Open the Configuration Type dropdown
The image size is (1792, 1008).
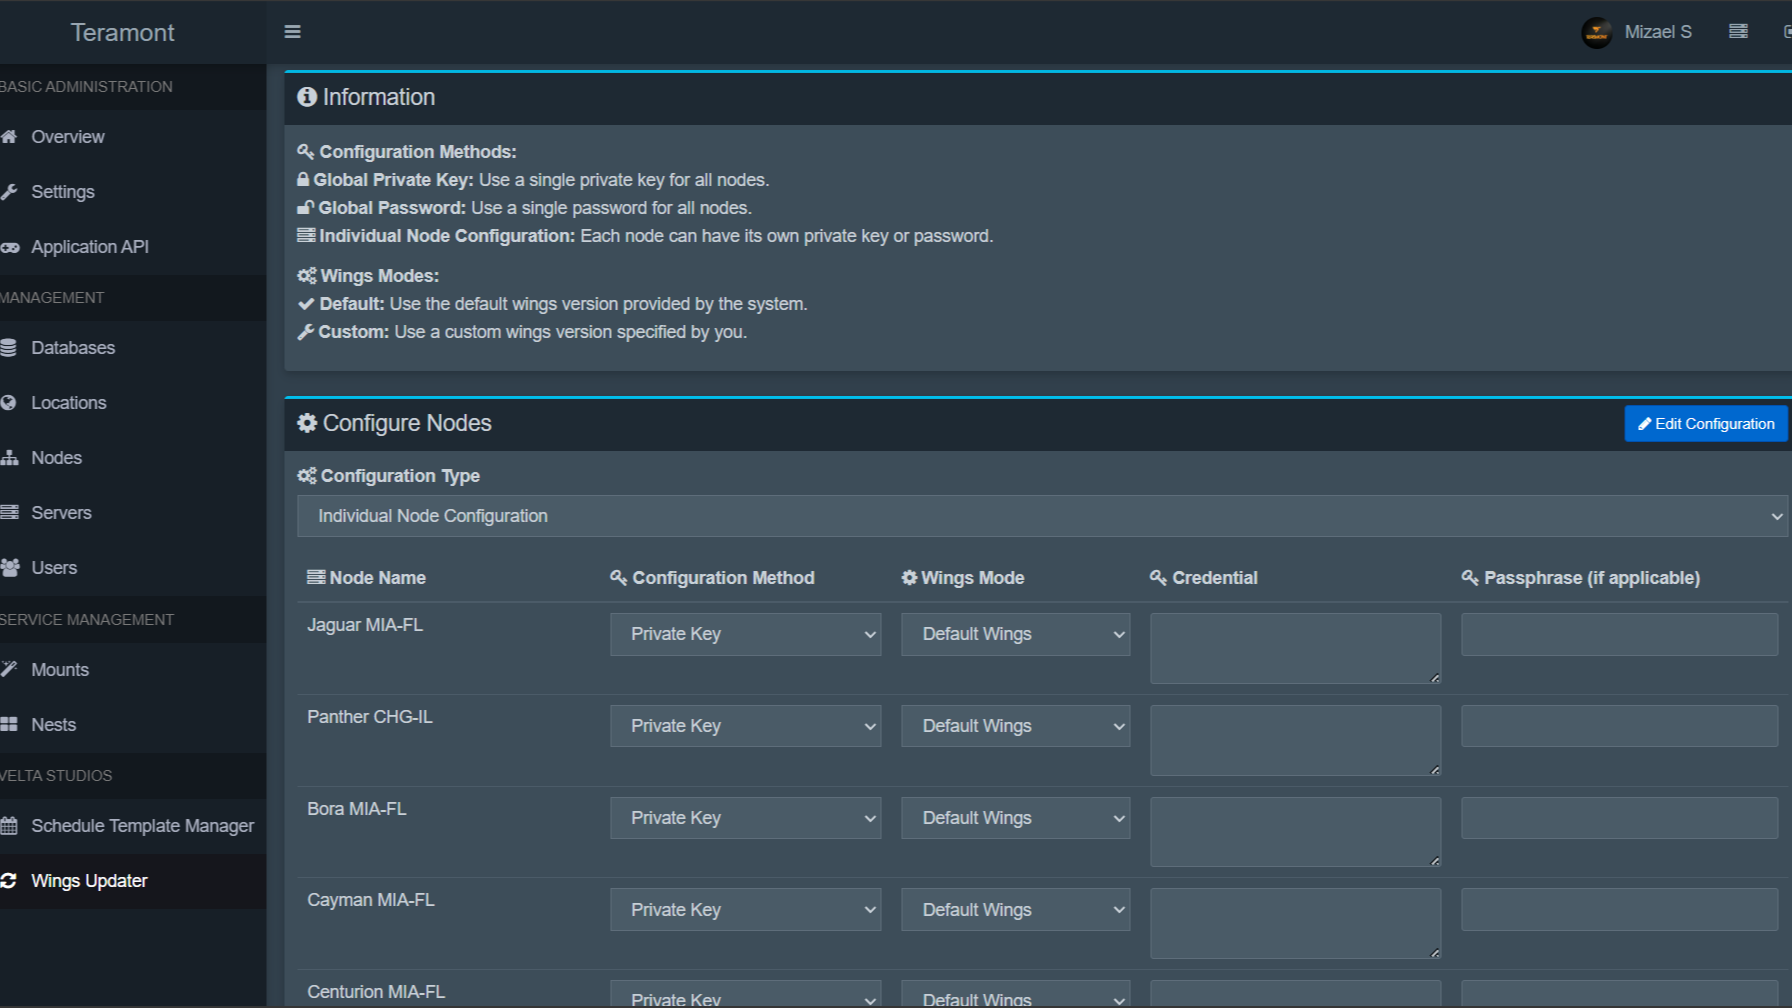pyautogui.click(x=1041, y=516)
